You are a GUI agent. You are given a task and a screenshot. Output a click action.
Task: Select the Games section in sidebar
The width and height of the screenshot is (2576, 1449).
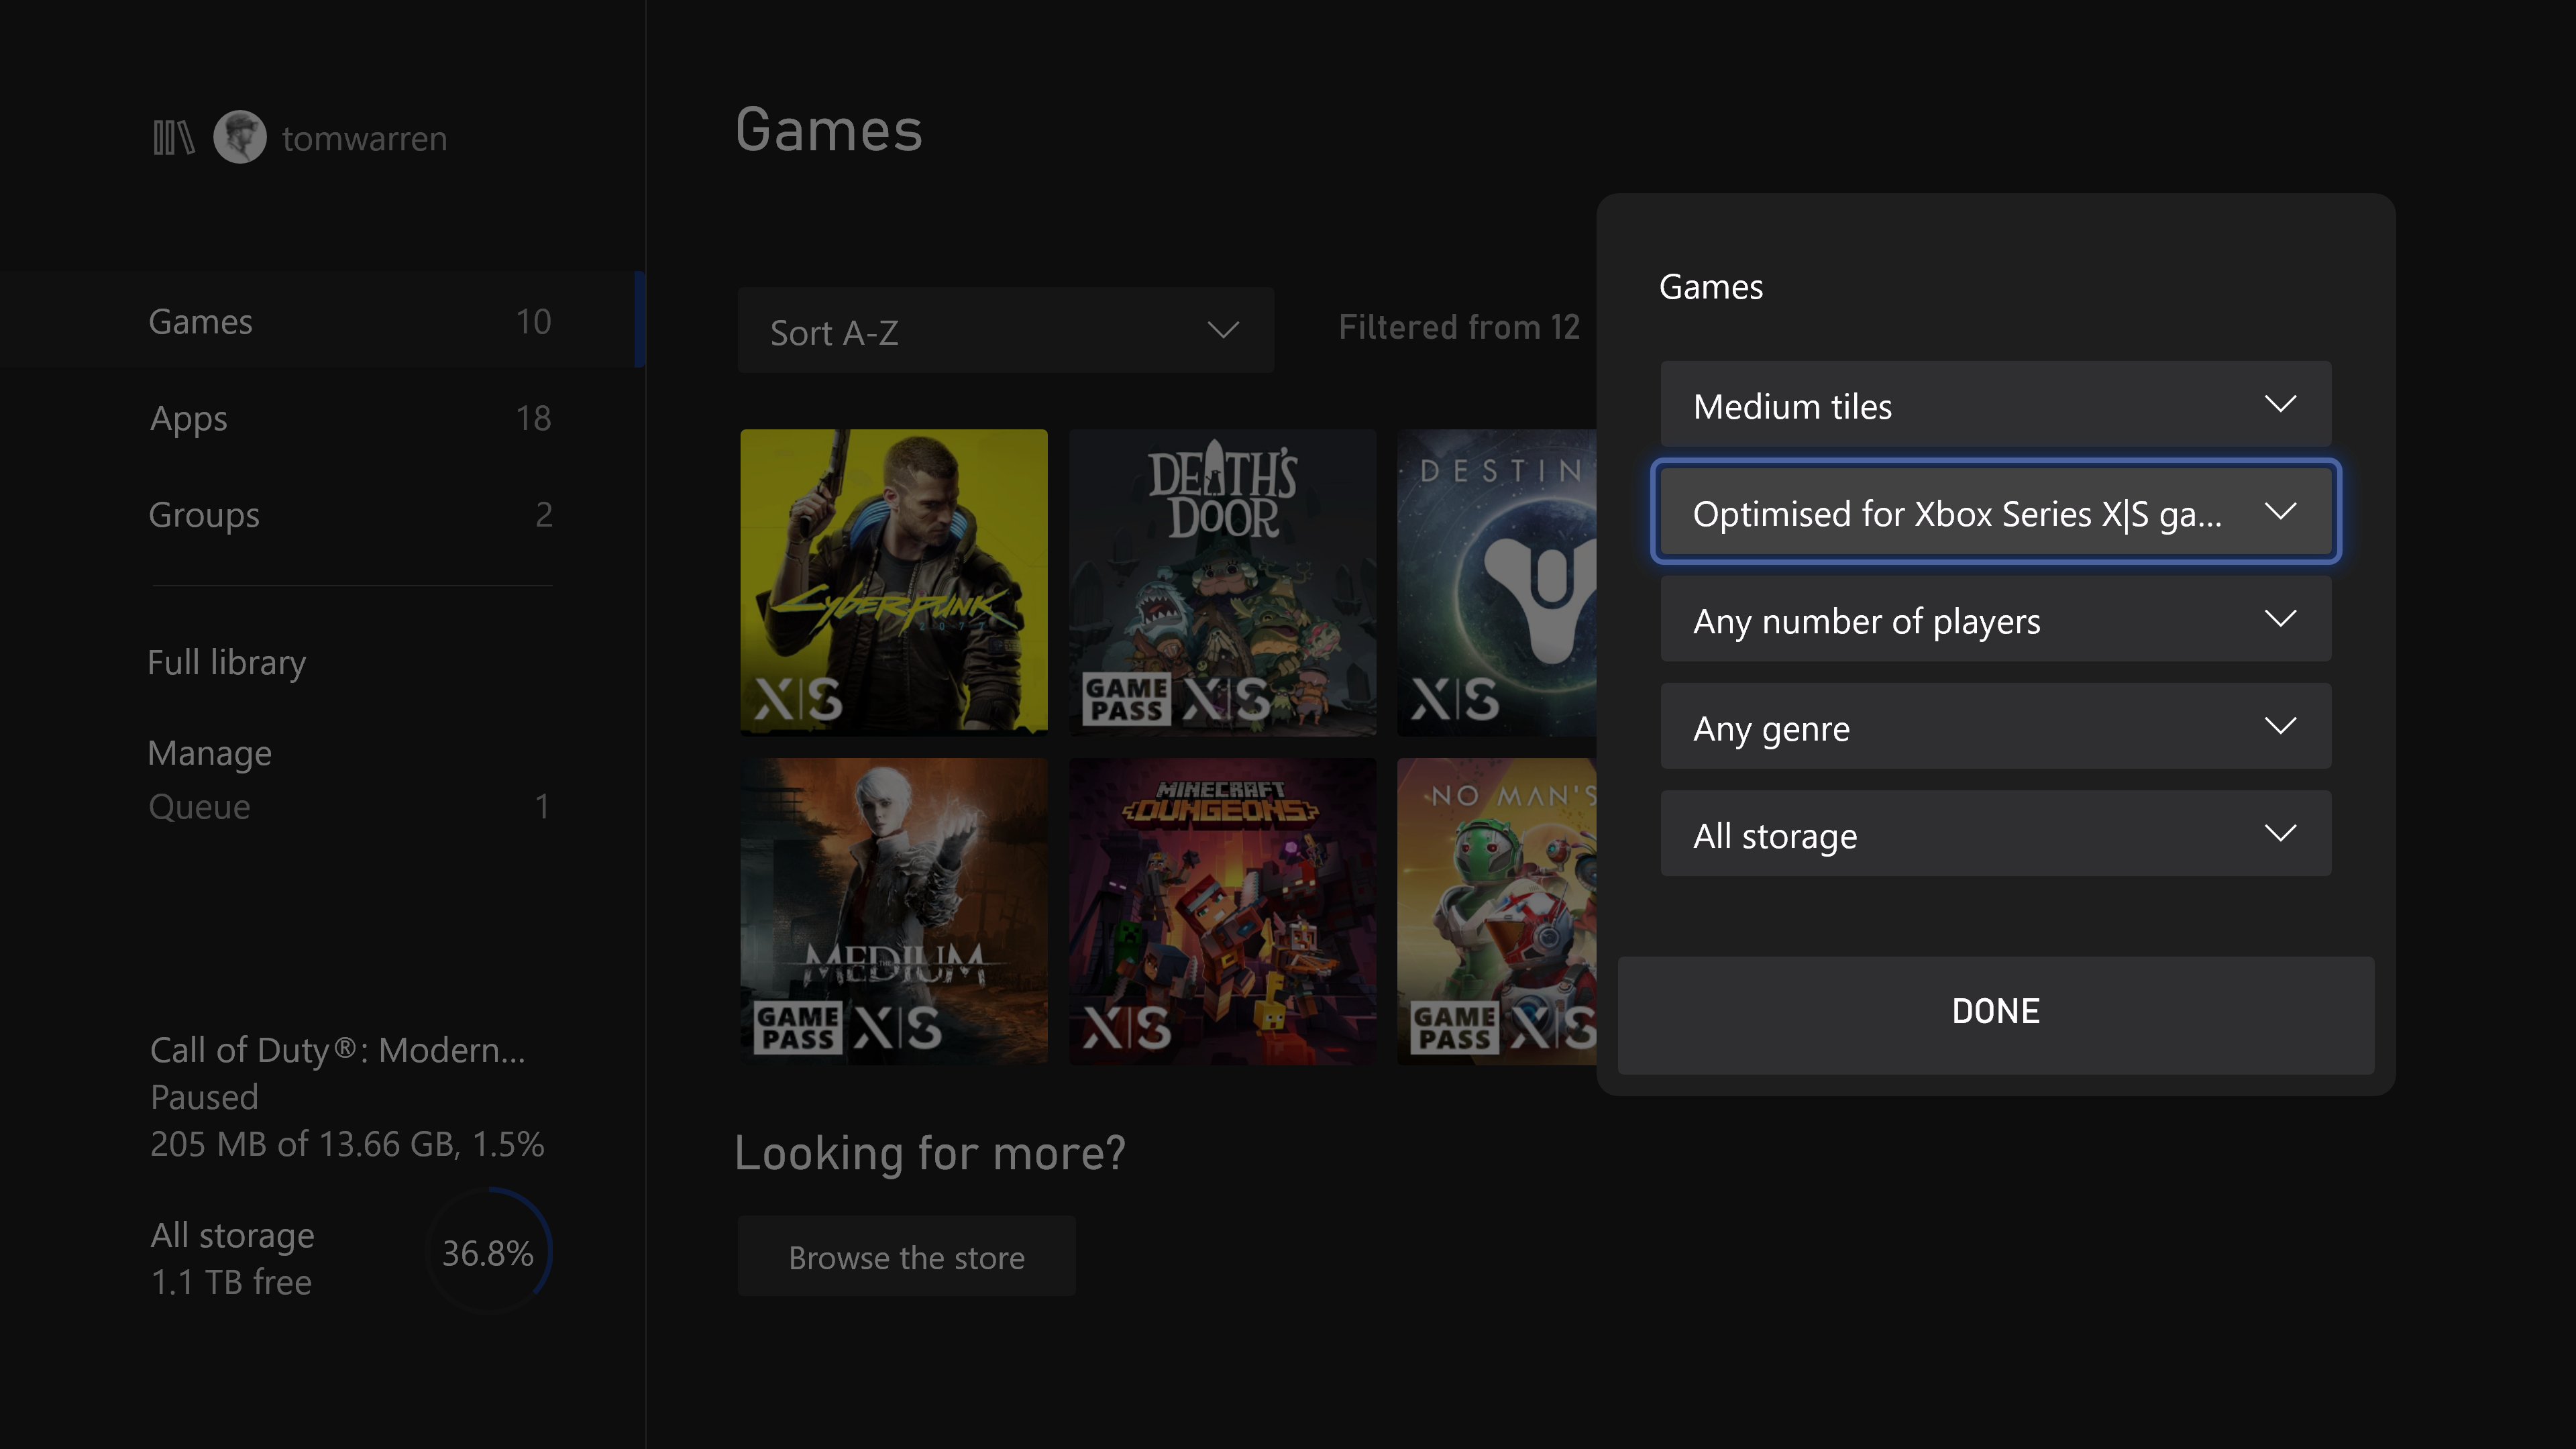coord(200,320)
